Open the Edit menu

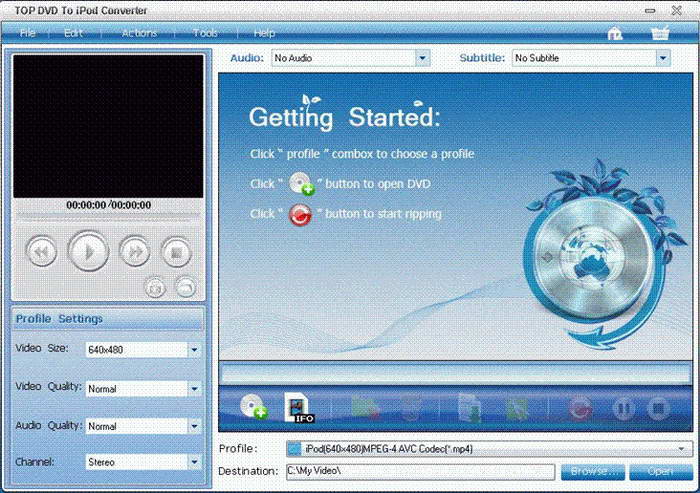73,33
